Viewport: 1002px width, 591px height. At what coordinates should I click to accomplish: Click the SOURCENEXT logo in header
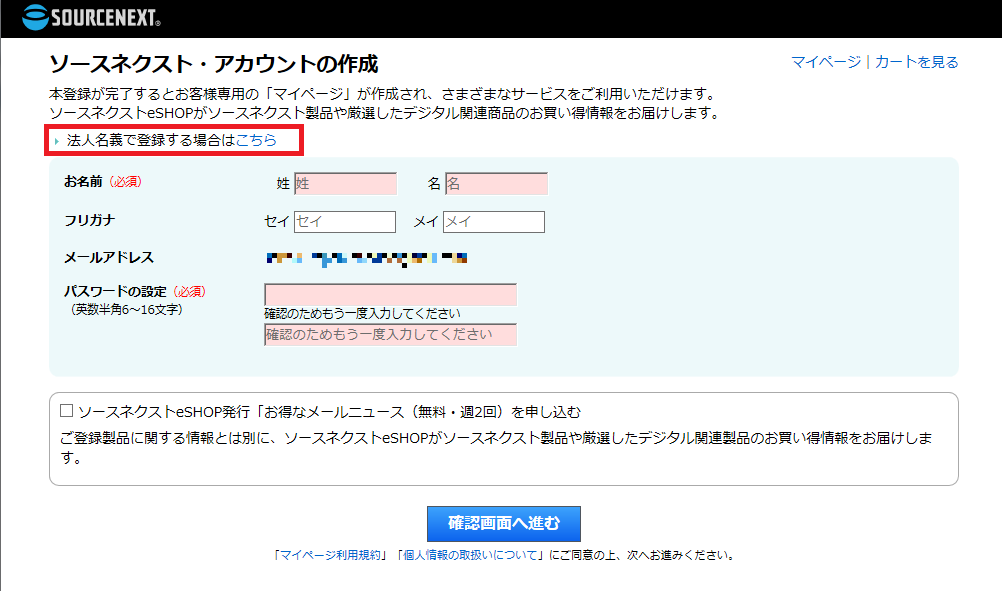tap(91, 17)
